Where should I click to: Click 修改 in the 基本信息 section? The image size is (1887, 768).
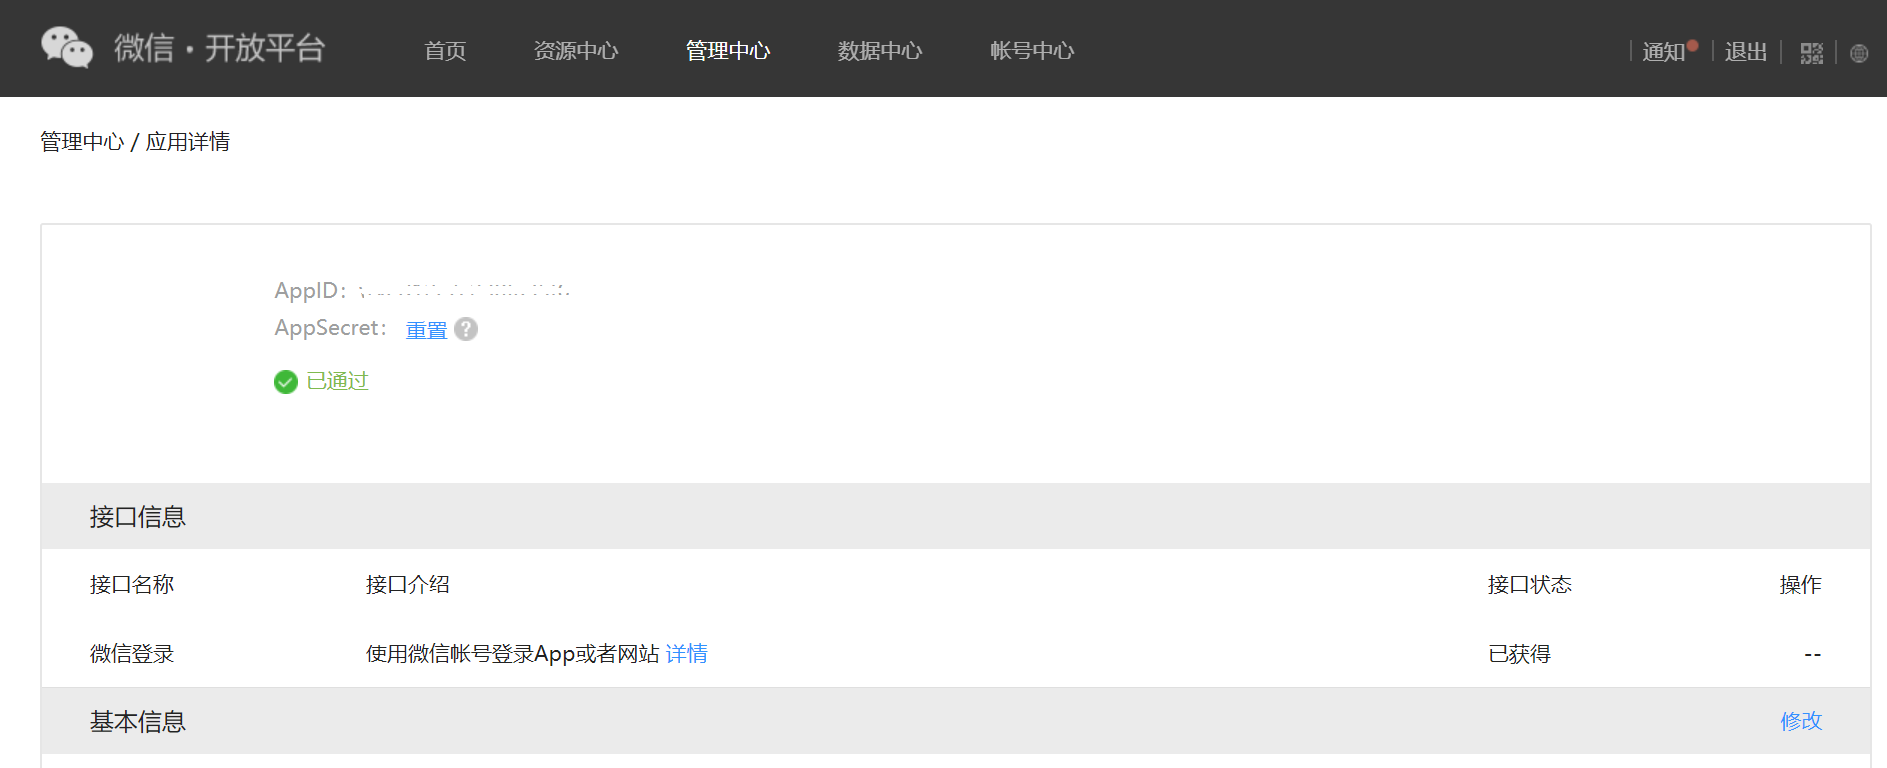[x=1801, y=721]
